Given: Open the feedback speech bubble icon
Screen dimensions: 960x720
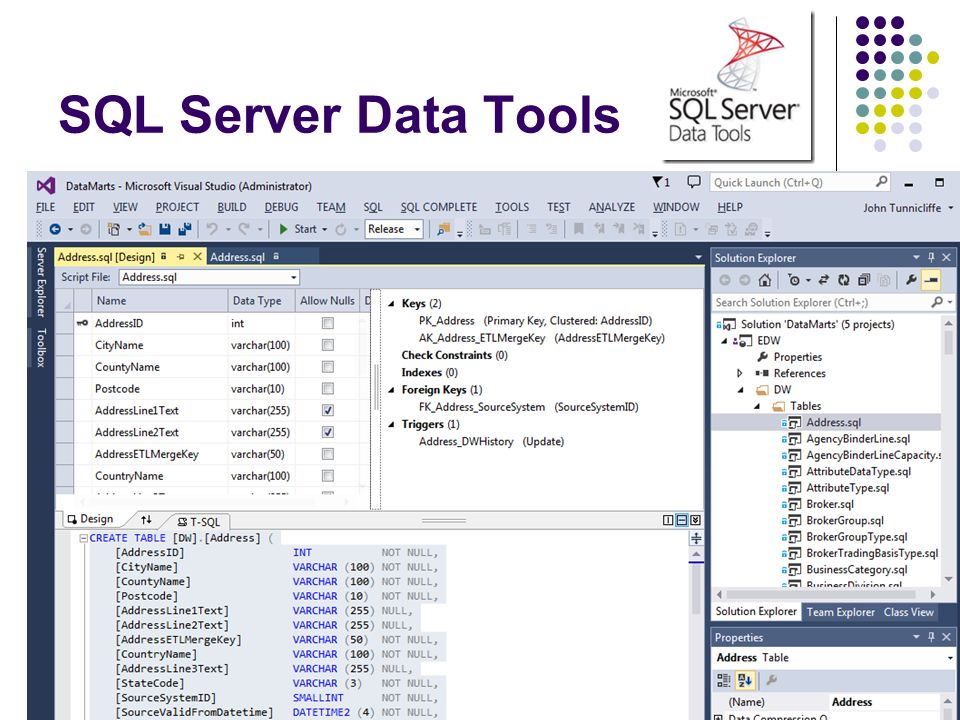Looking at the screenshot, I should point(694,182).
